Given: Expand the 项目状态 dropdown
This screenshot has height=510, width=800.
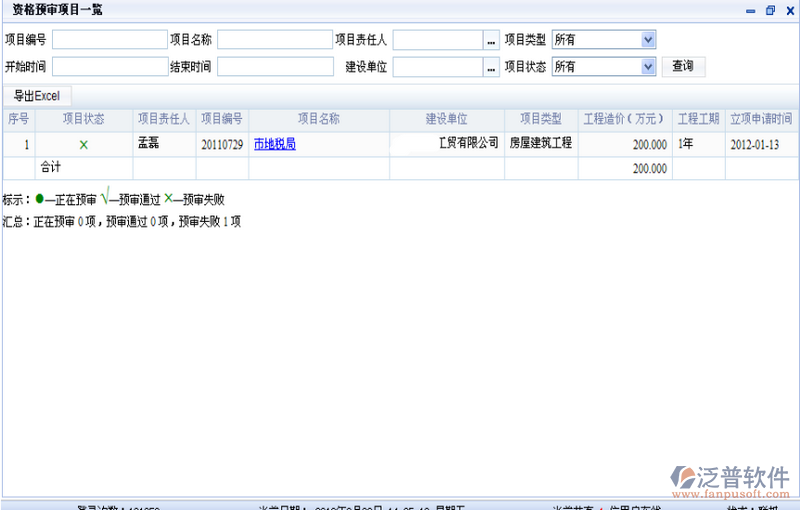Looking at the screenshot, I should (x=648, y=66).
